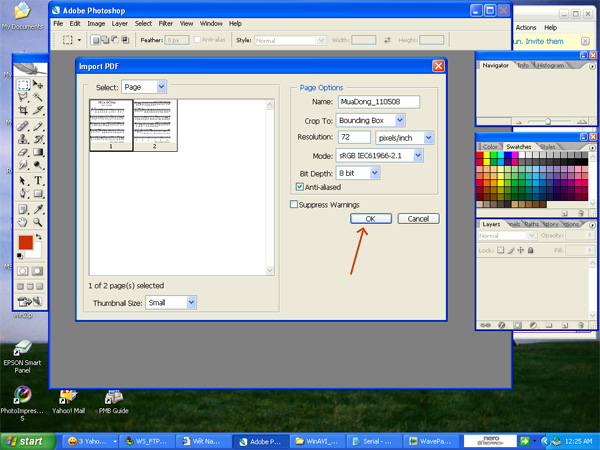
Task: Click the red foreground color swatch
Action: [26, 243]
